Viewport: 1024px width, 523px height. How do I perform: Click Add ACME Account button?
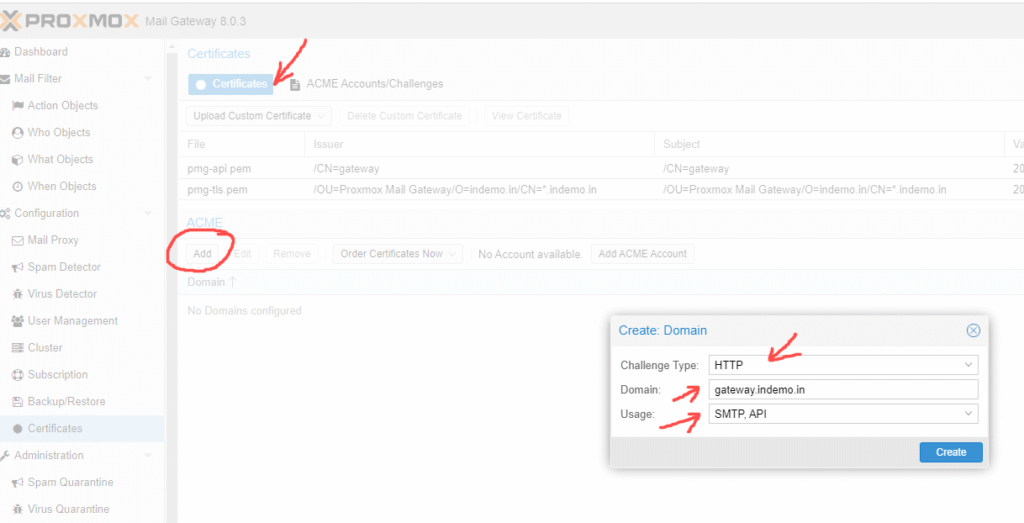(x=643, y=254)
